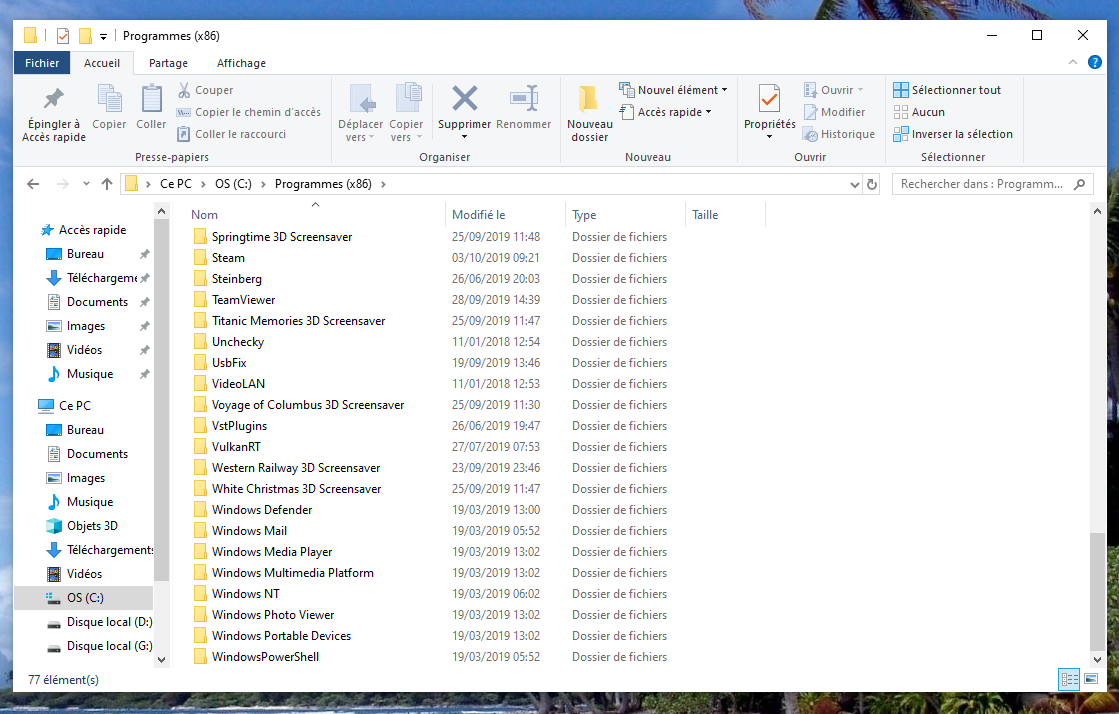This screenshot has height=714, width=1119.
Task: Select the Steam folder
Action: tap(228, 258)
